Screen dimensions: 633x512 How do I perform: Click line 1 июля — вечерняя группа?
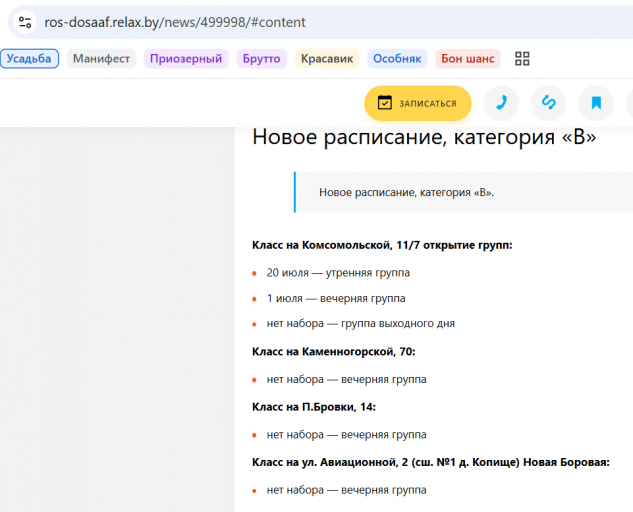tap(336, 298)
